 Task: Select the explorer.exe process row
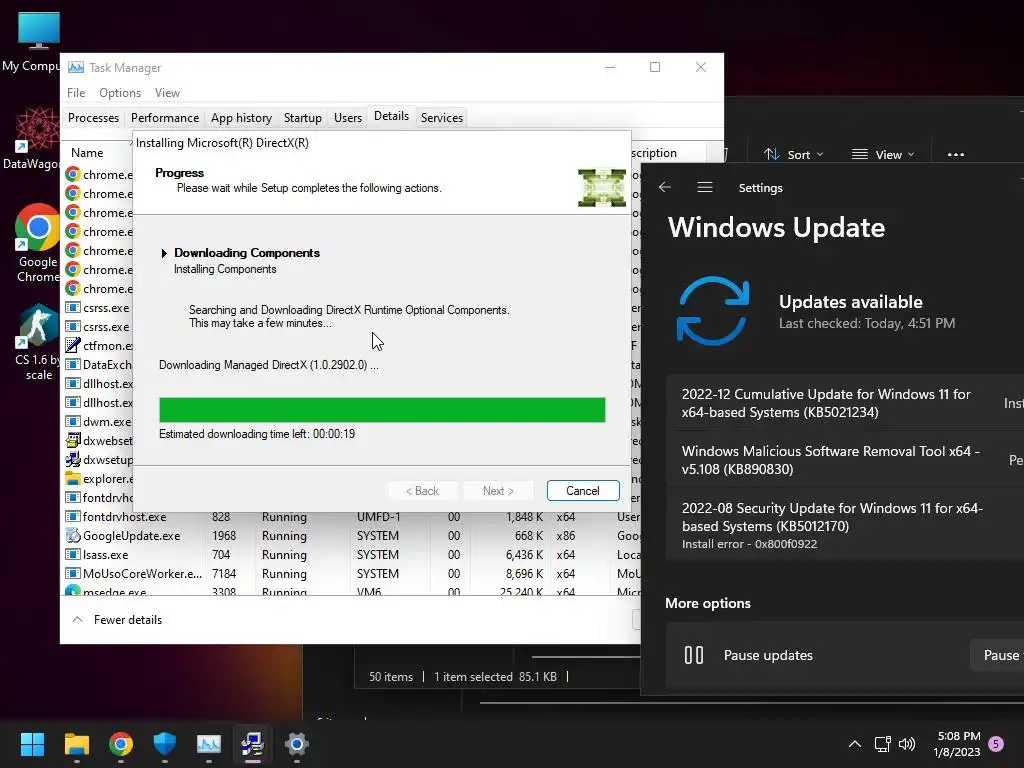tap(98, 479)
